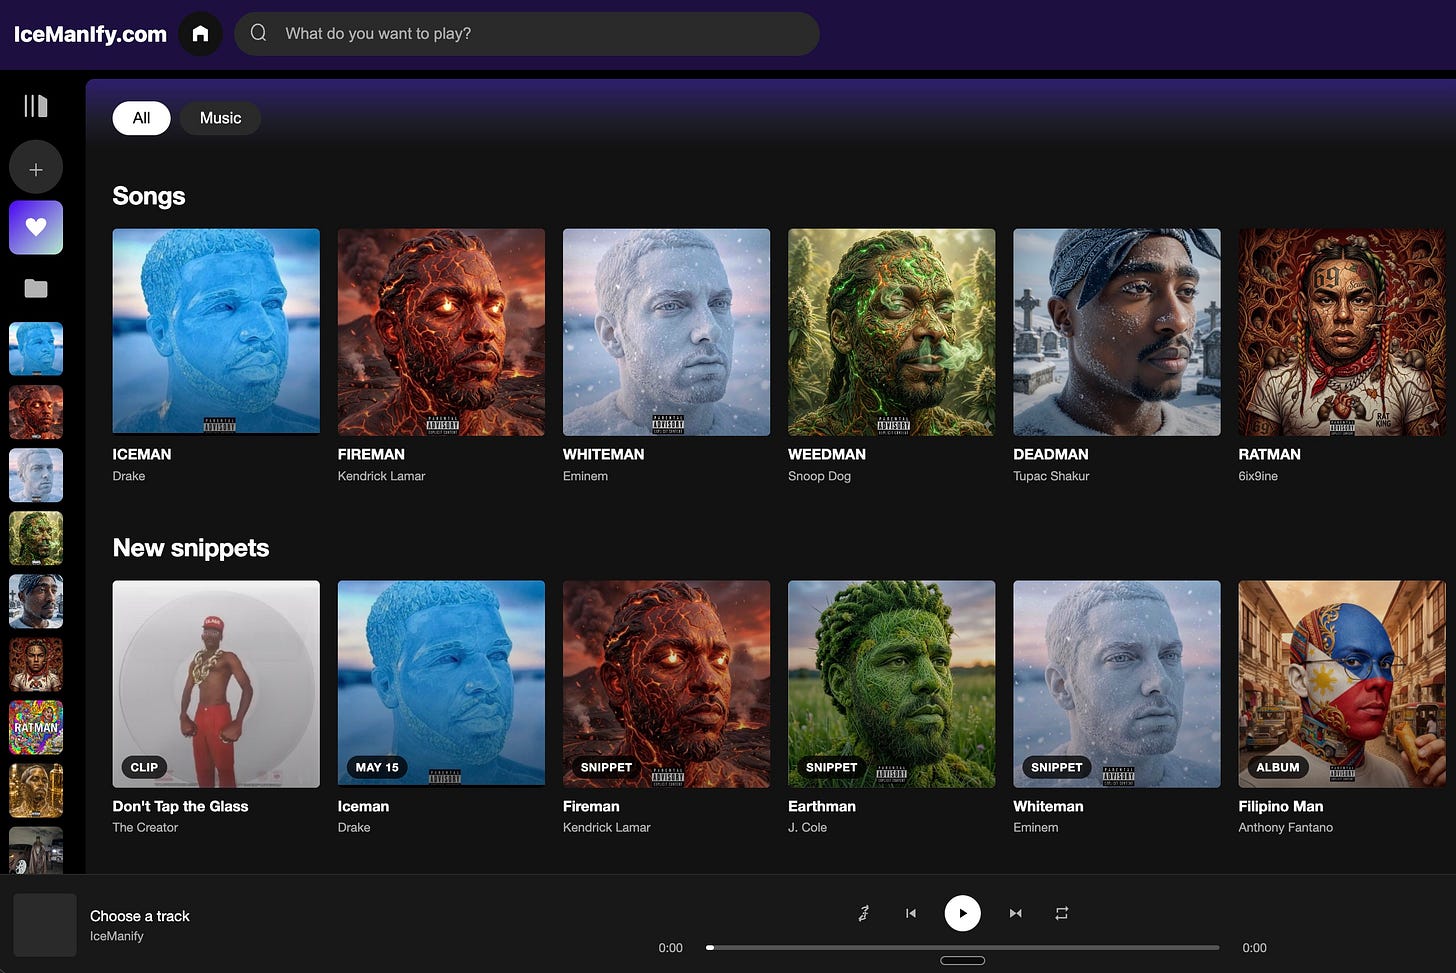Image resolution: width=1456 pixels, height=973 pixels.
Task: Open Iceman snippet cover with MAY 15 badge
Action: point(441,684)
